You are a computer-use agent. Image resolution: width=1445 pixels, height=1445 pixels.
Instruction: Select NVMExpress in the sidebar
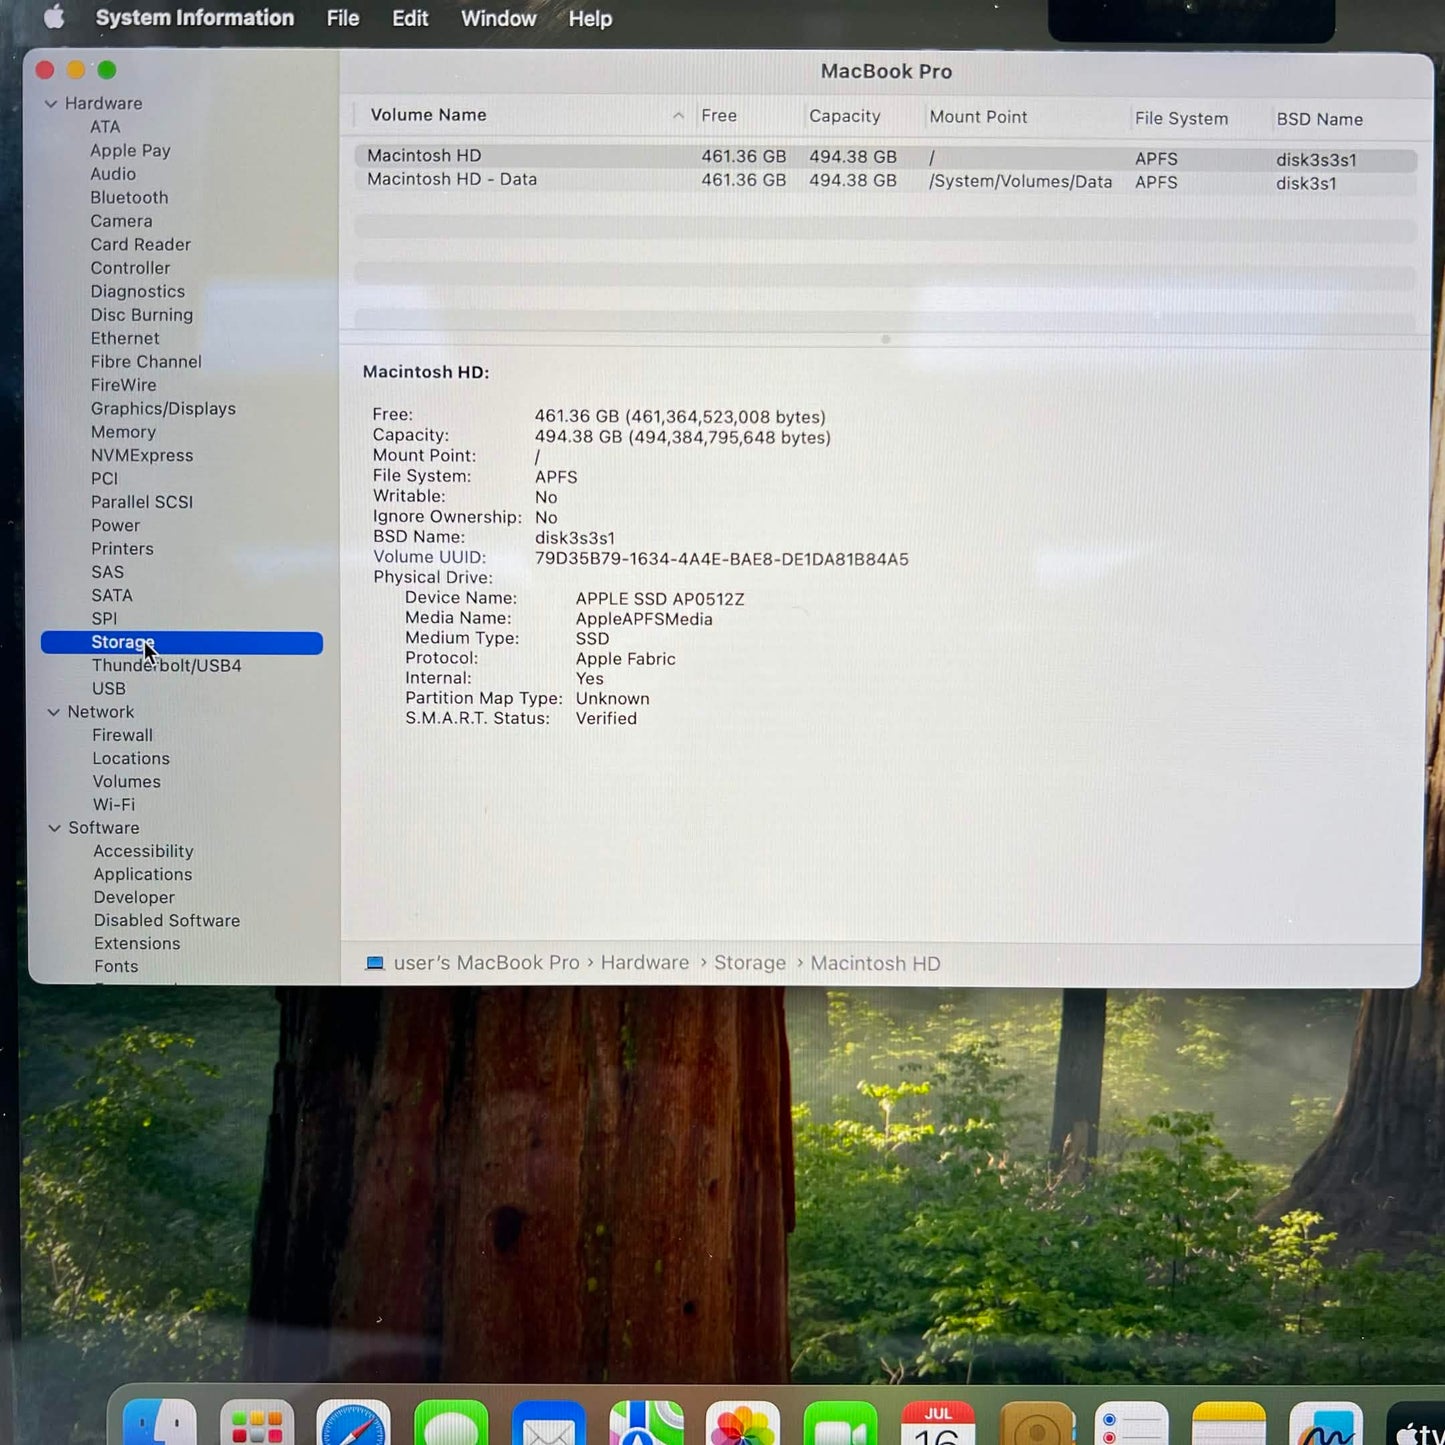[x=142, y=456]
